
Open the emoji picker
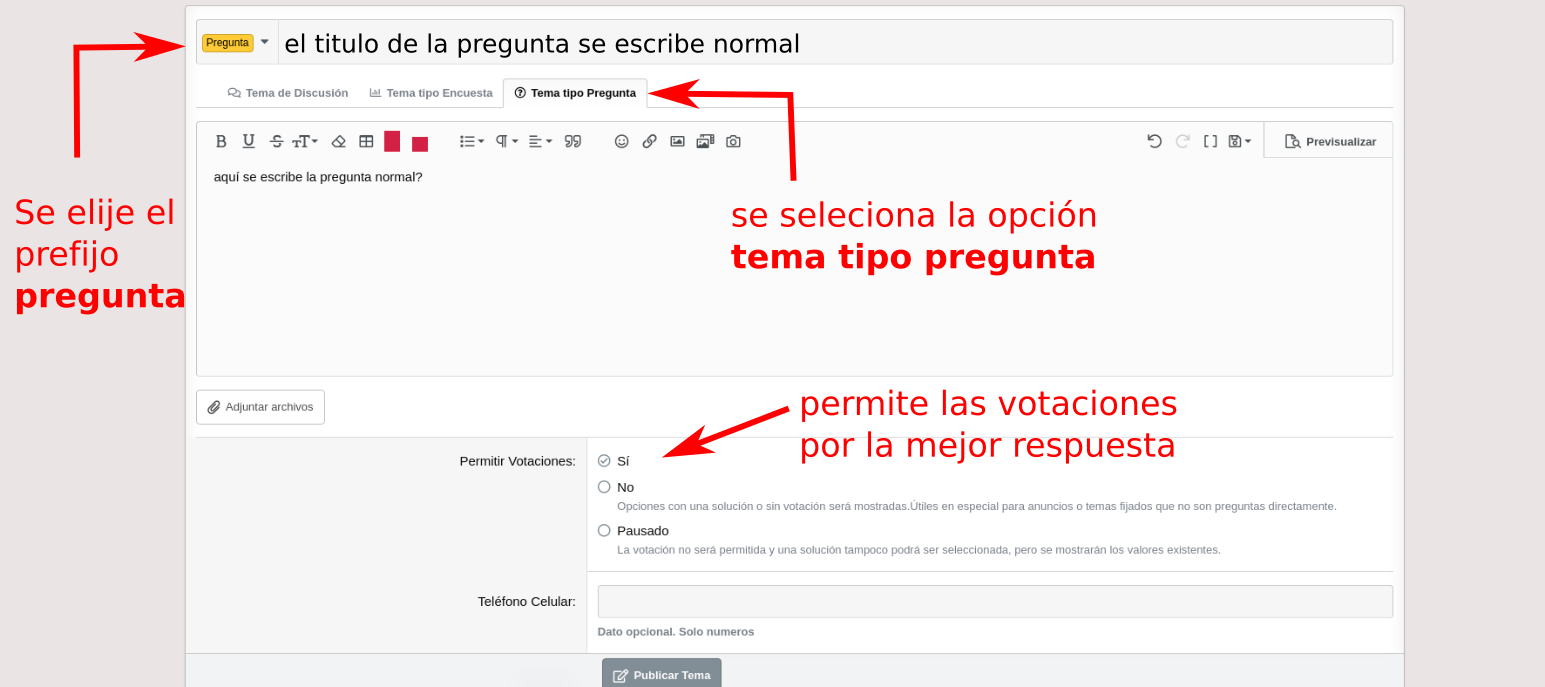(621, 141)
